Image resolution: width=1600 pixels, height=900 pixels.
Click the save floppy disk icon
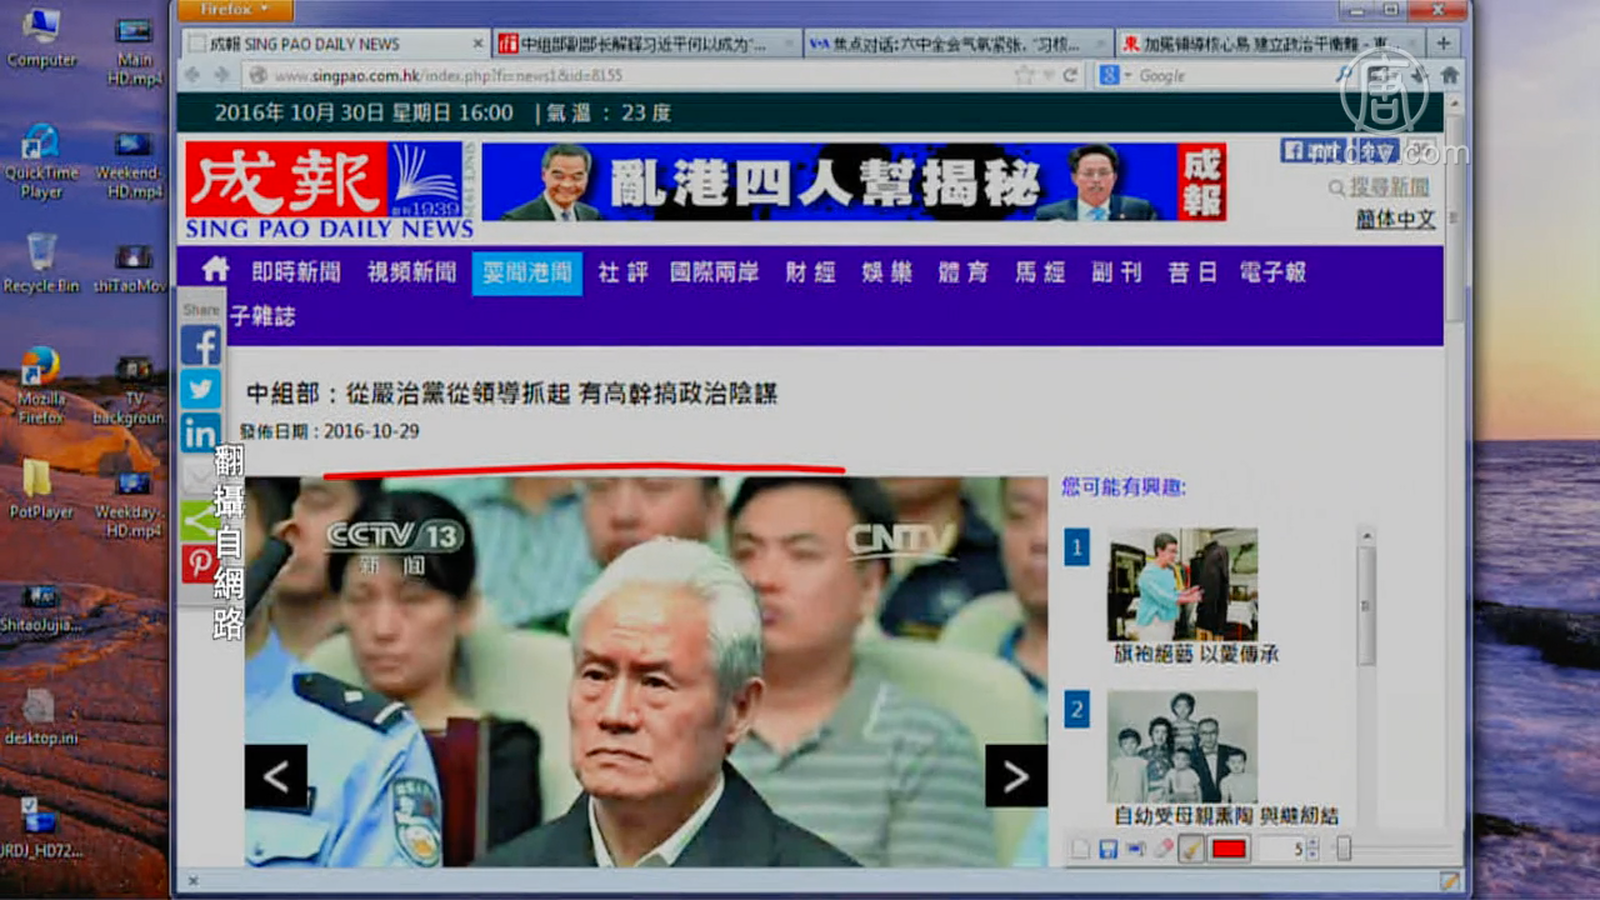click(1108, 849)
